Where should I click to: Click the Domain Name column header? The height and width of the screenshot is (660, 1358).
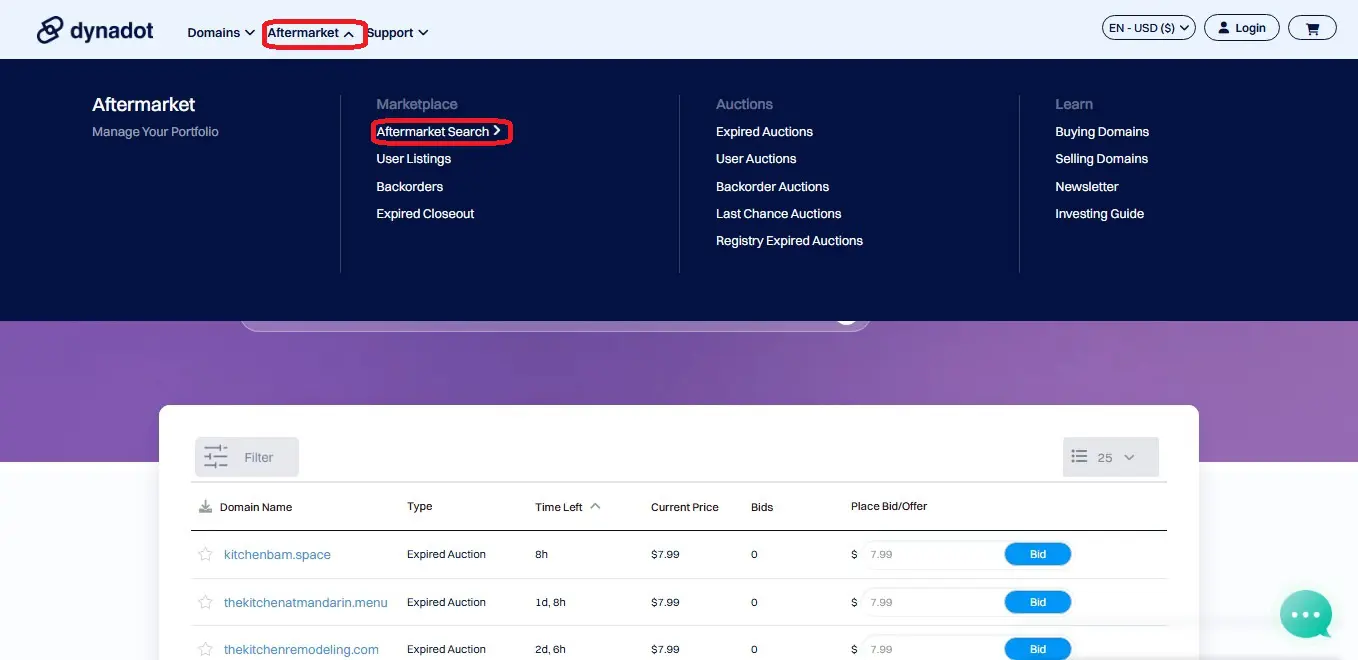coord(256,507)
